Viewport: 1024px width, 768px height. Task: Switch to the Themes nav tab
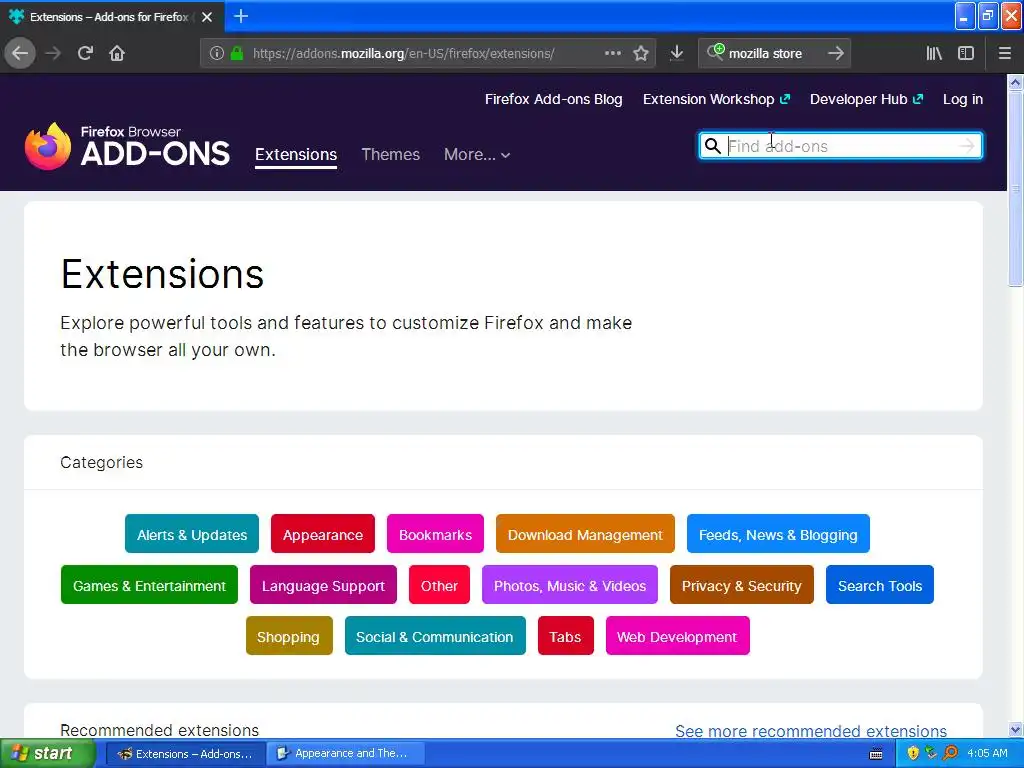391,155
